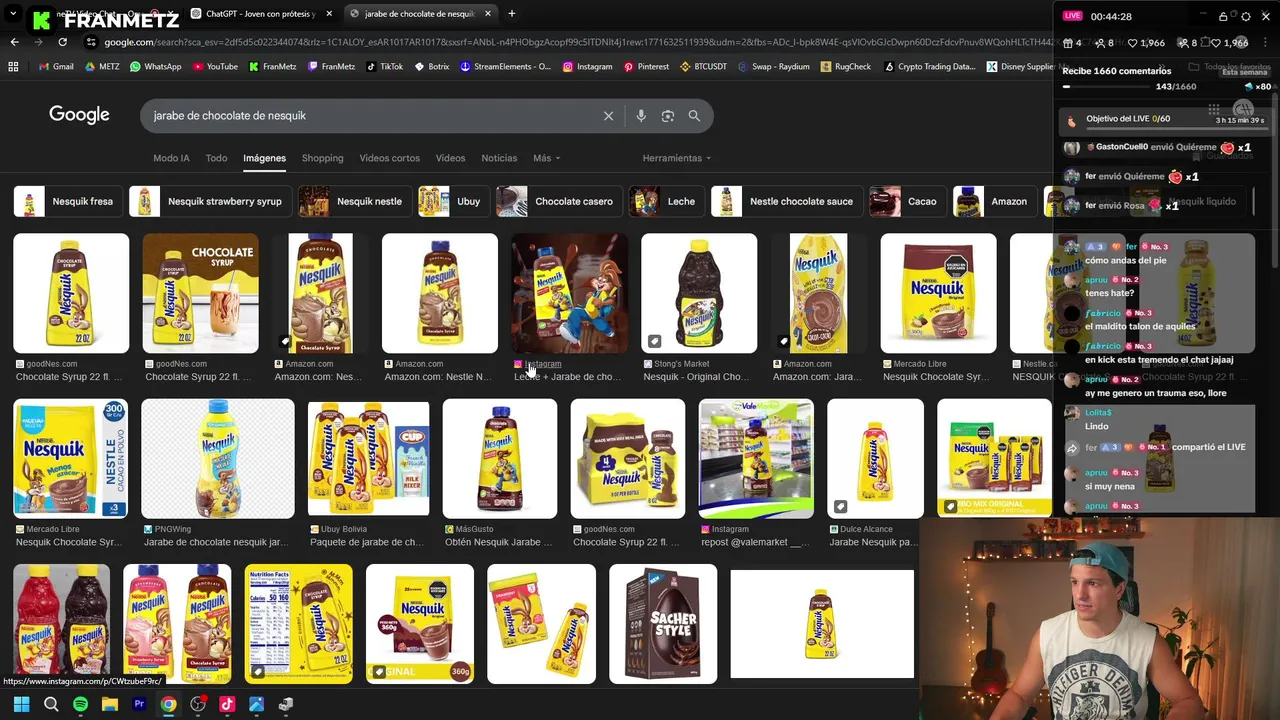Open the Ubuy Bolivia syrup pack image
Screen dimensions: 1280x720
click(368, 458)
